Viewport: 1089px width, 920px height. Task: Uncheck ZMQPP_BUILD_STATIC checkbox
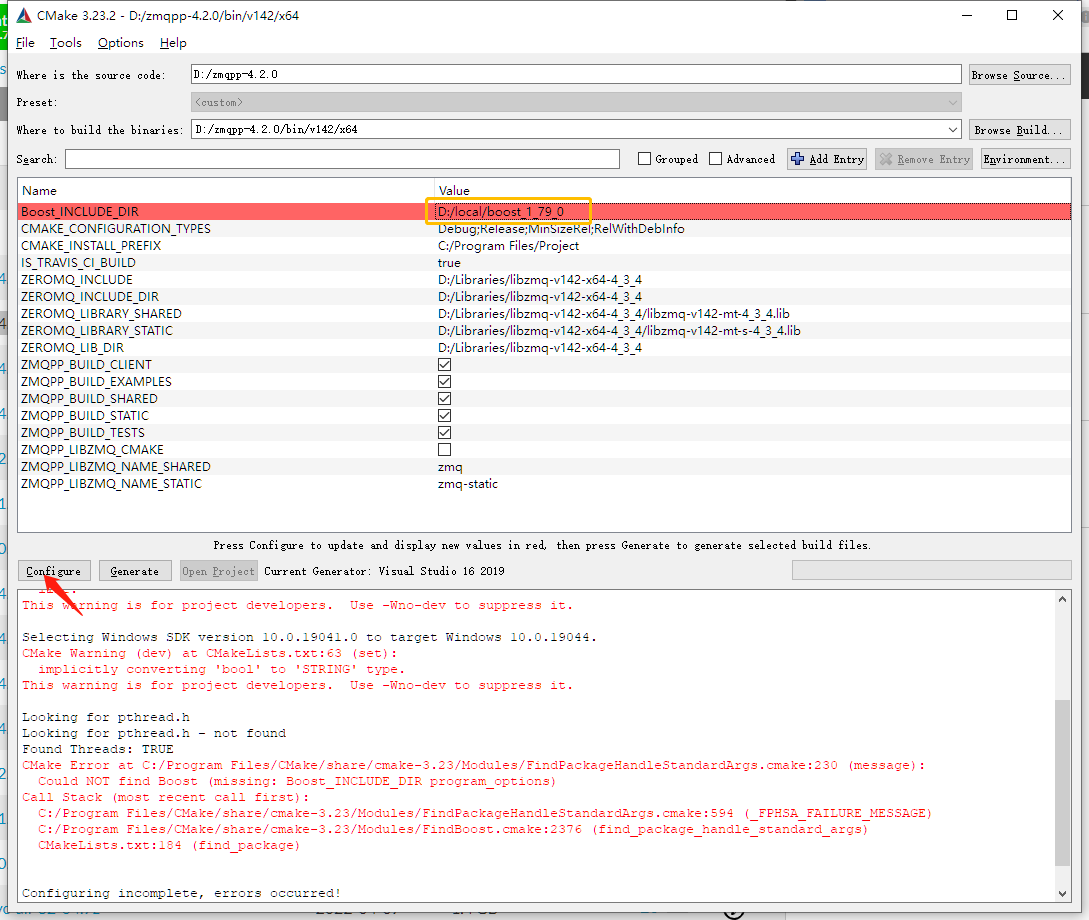click(x=444, y=415)
